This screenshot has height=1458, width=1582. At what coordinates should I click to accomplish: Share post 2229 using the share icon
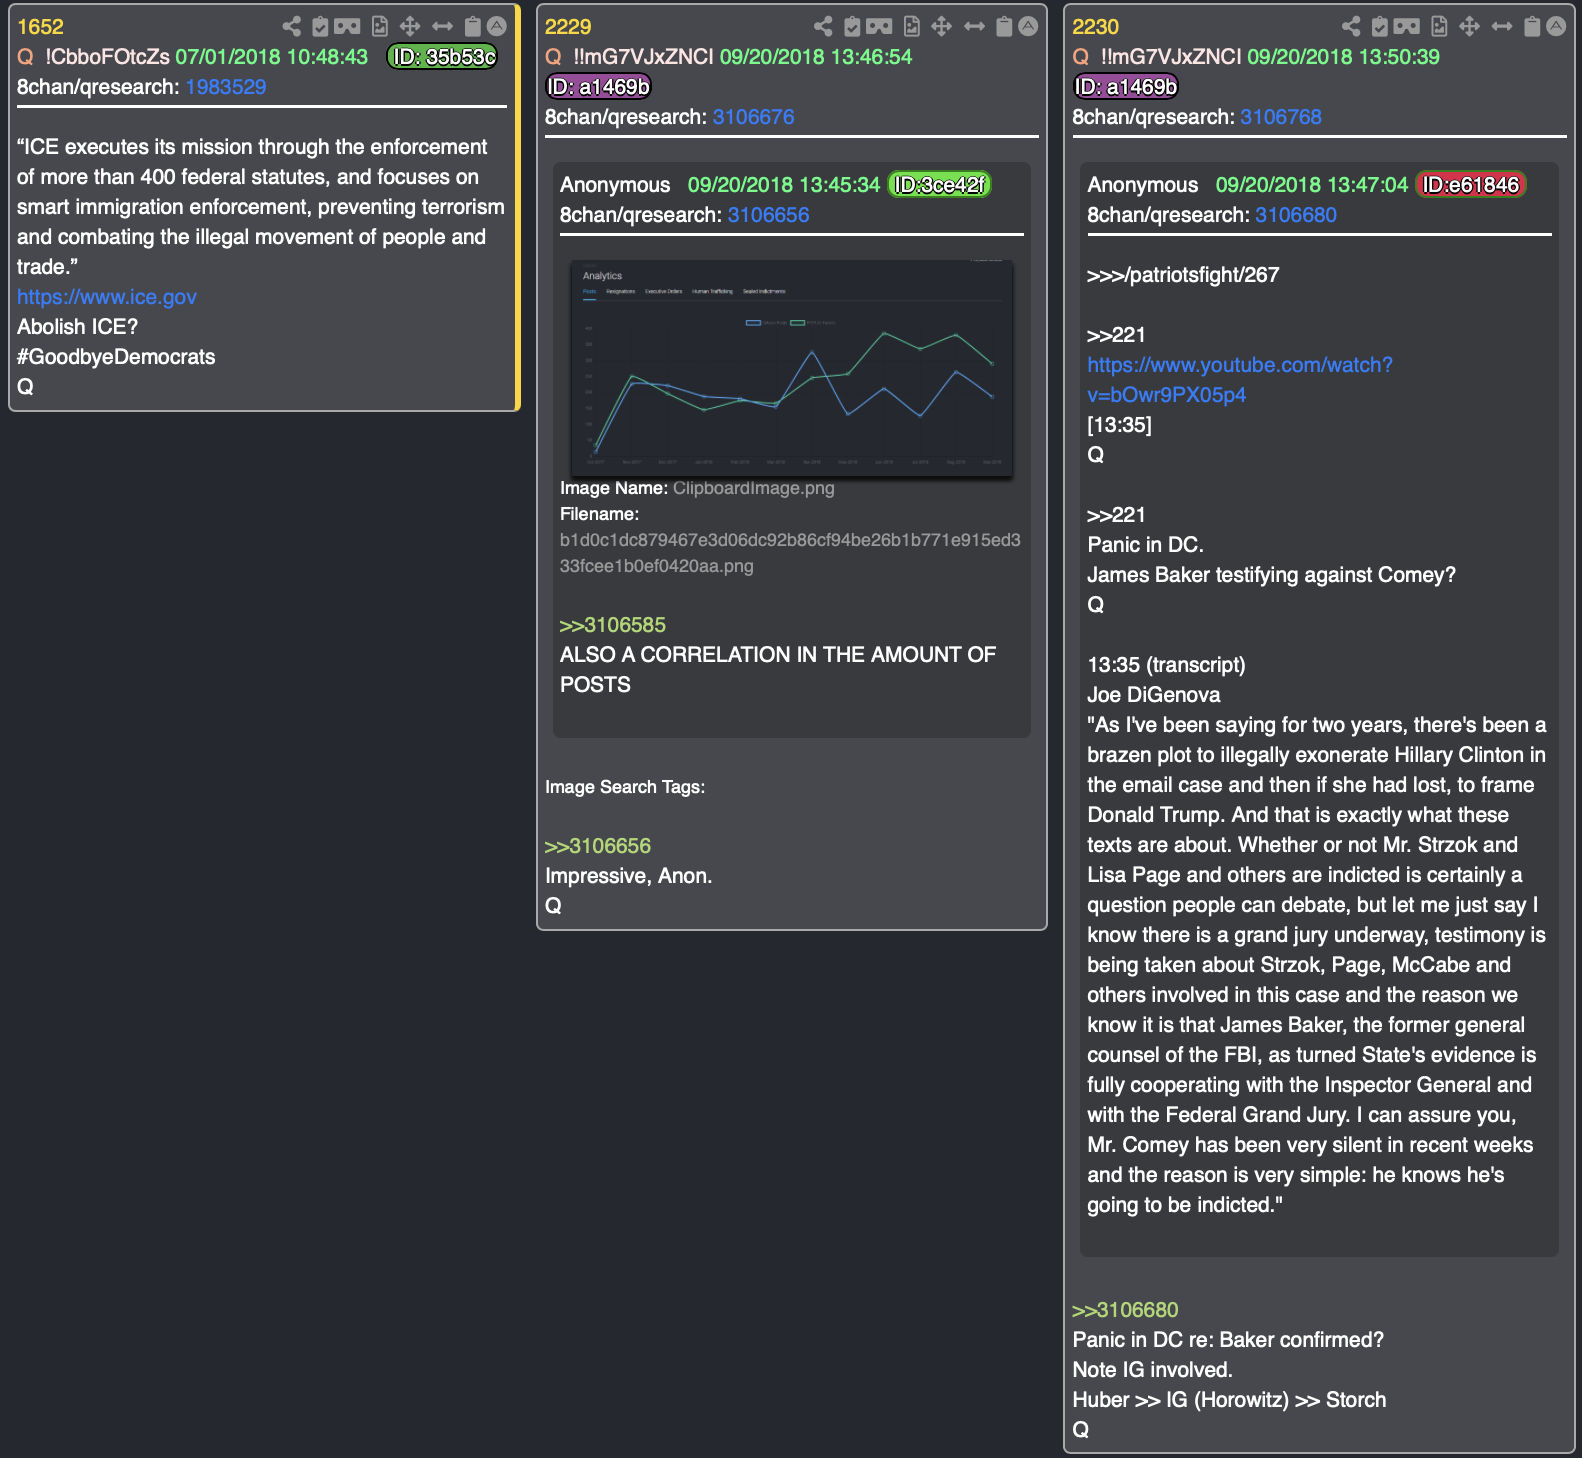pos(823,26)
